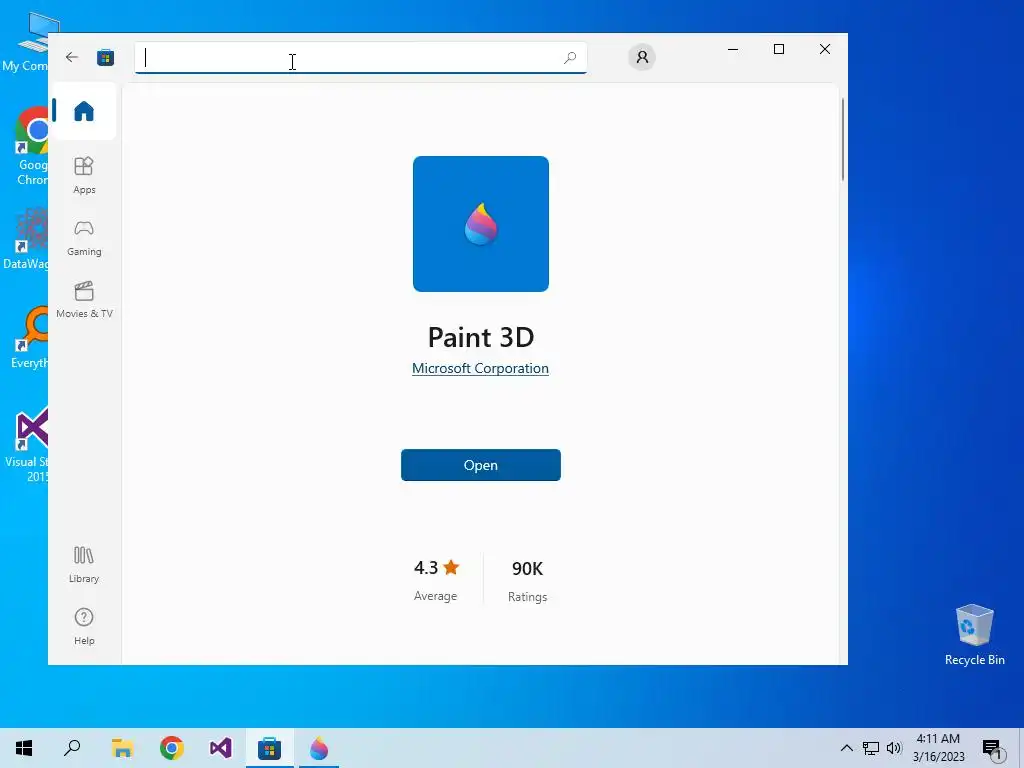Screen dimensions: 1024x768
Task: Click the Open button for Paint 3D
Action: tap(481, 465)
